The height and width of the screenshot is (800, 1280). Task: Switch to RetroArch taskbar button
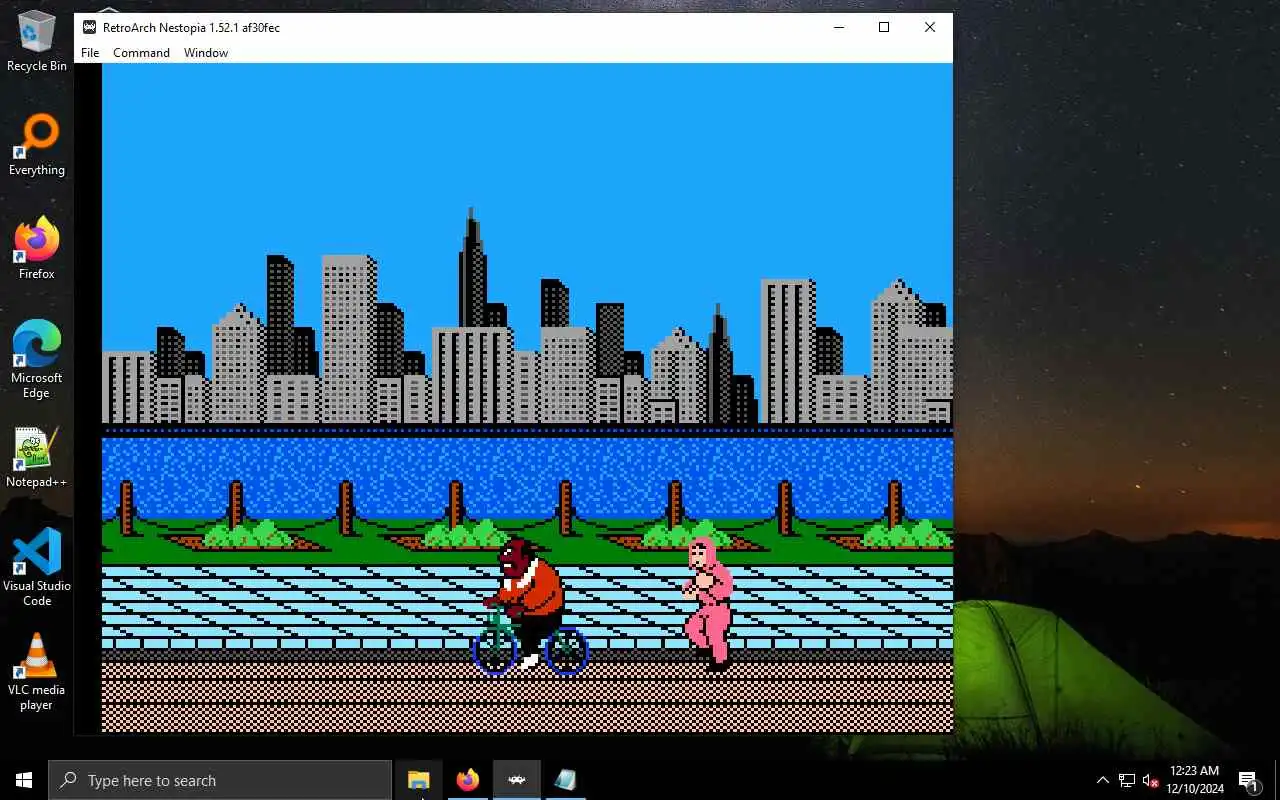pyautogui.click(x=517, y=780)
